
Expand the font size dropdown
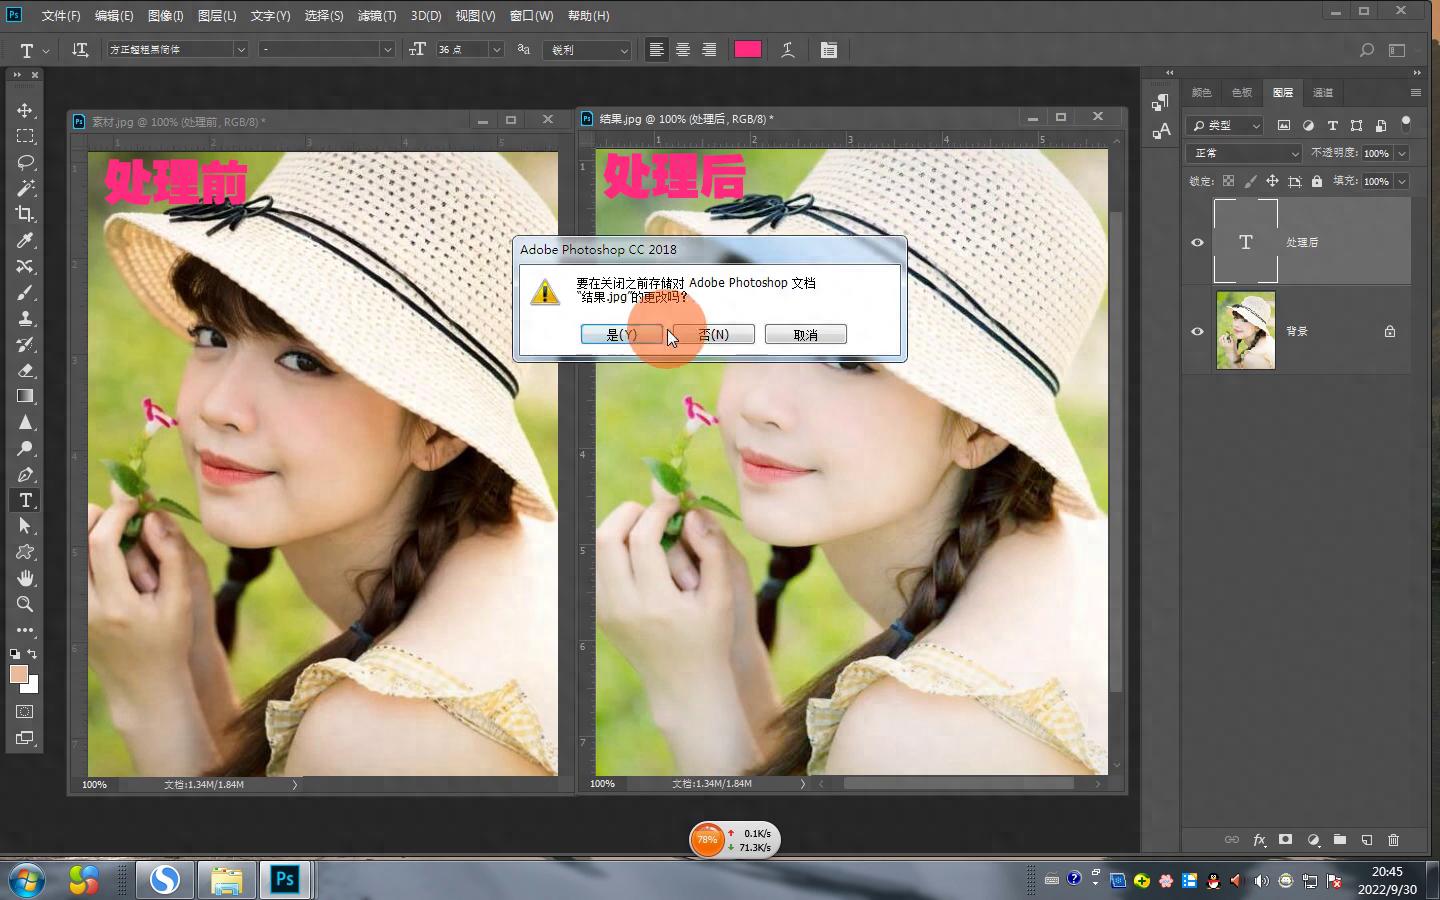(496, 50)
